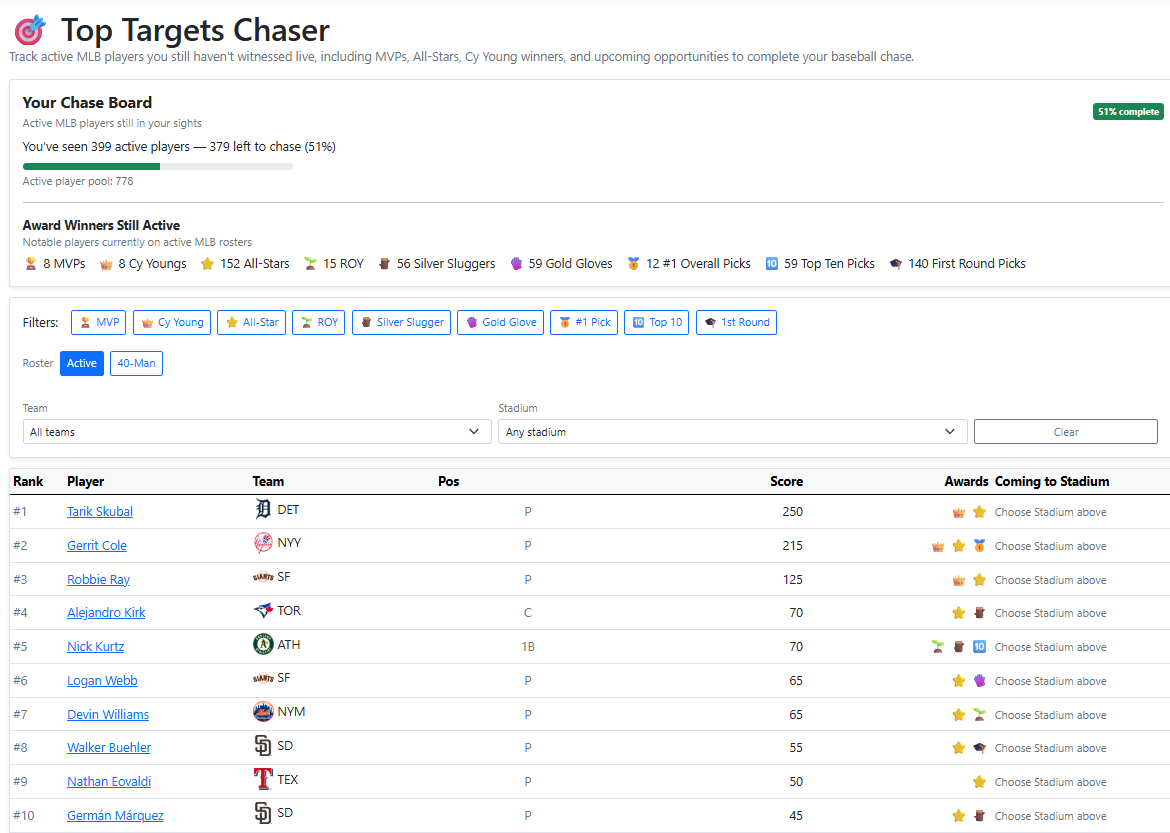Click 'Active player pool: 778' text
Screen dimensions: 1170x833
click(x=78, y=181)
